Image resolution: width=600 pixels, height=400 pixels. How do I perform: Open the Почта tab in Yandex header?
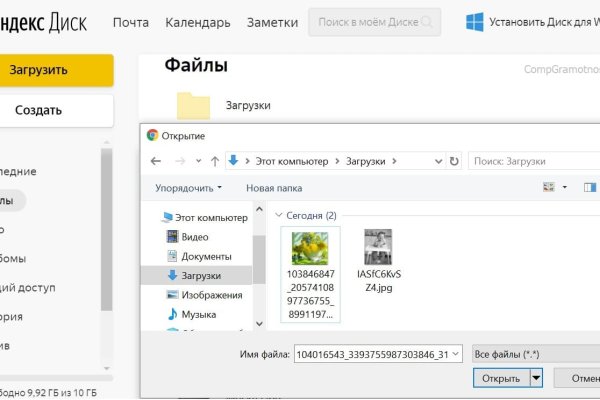click(131, 22)
